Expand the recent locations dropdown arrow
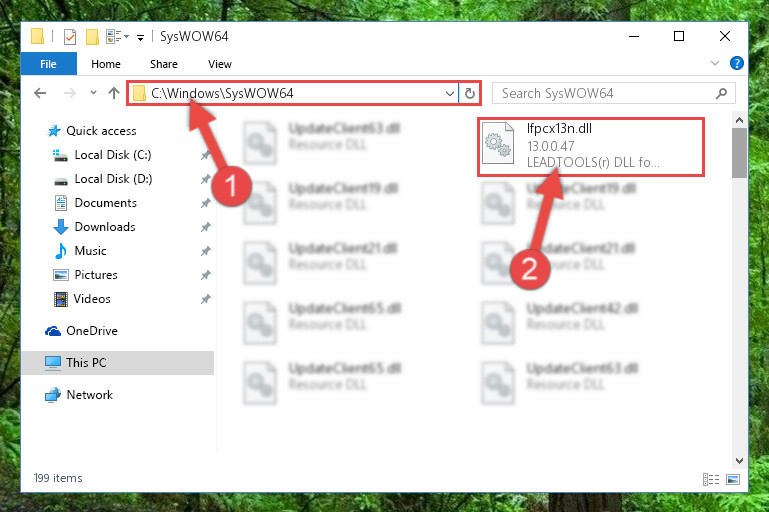Viewport: 769px width, 512px height. click(93, 93)
